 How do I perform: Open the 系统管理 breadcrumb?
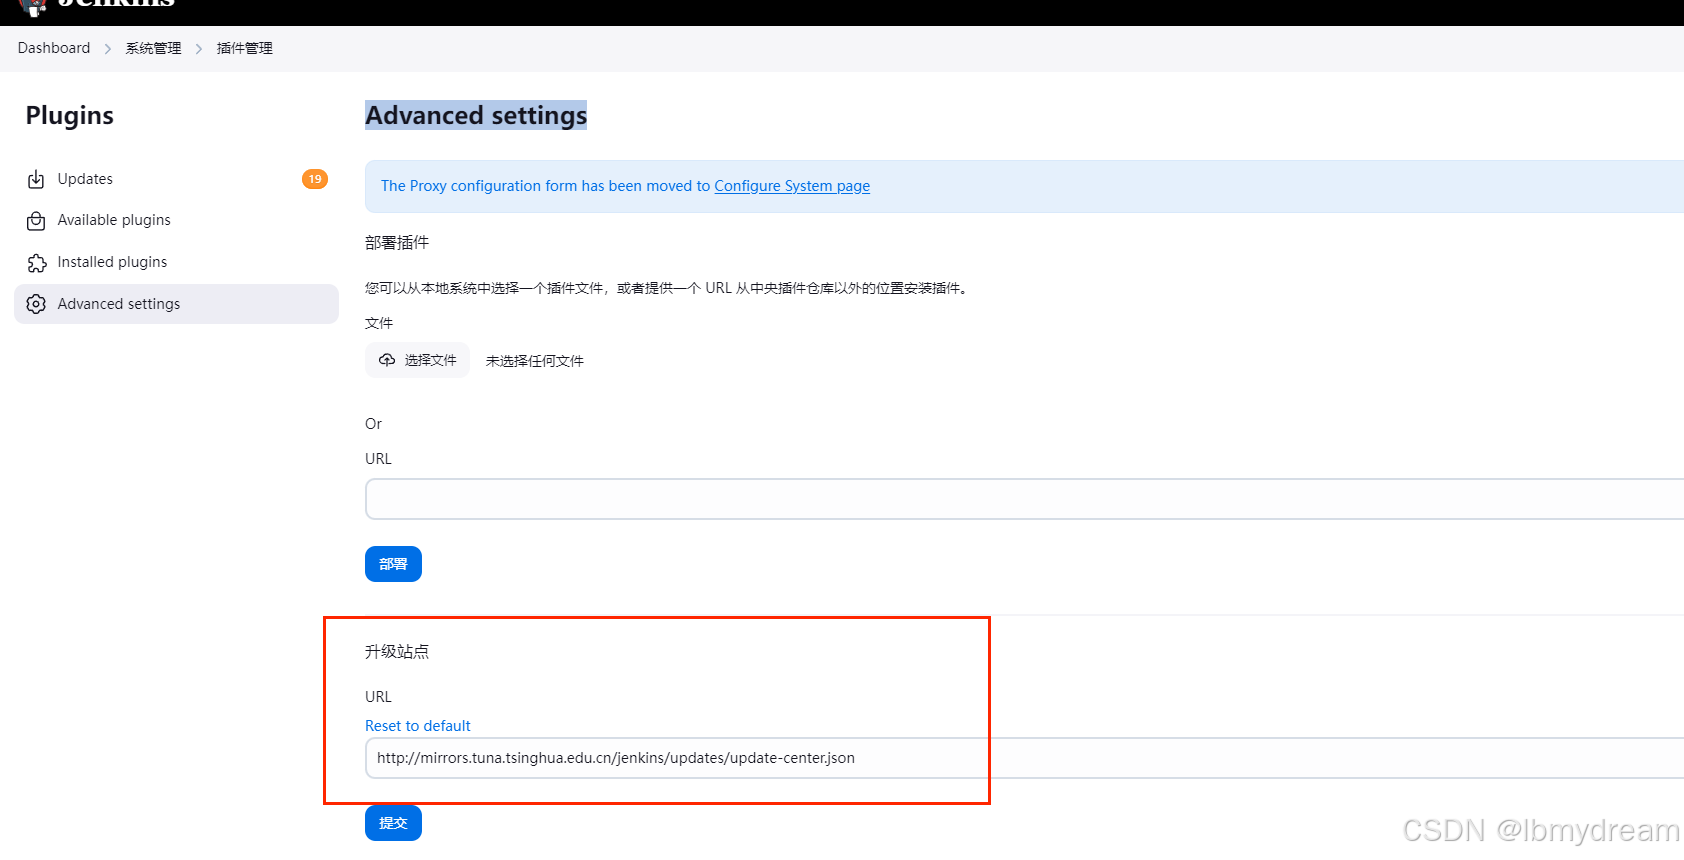click(153, 48)
